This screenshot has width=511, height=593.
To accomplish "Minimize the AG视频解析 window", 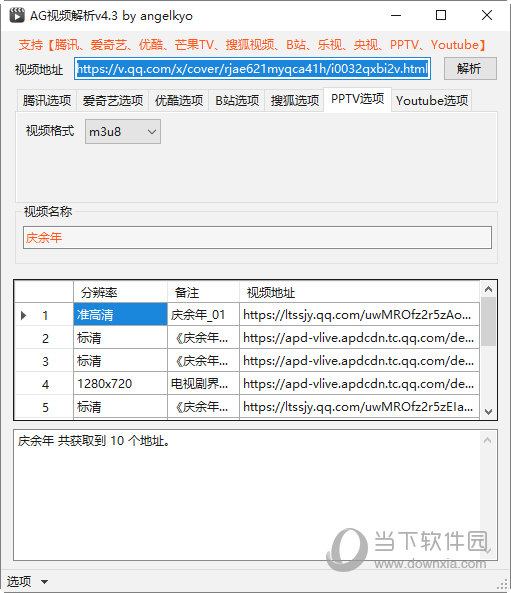I will 396,15.
